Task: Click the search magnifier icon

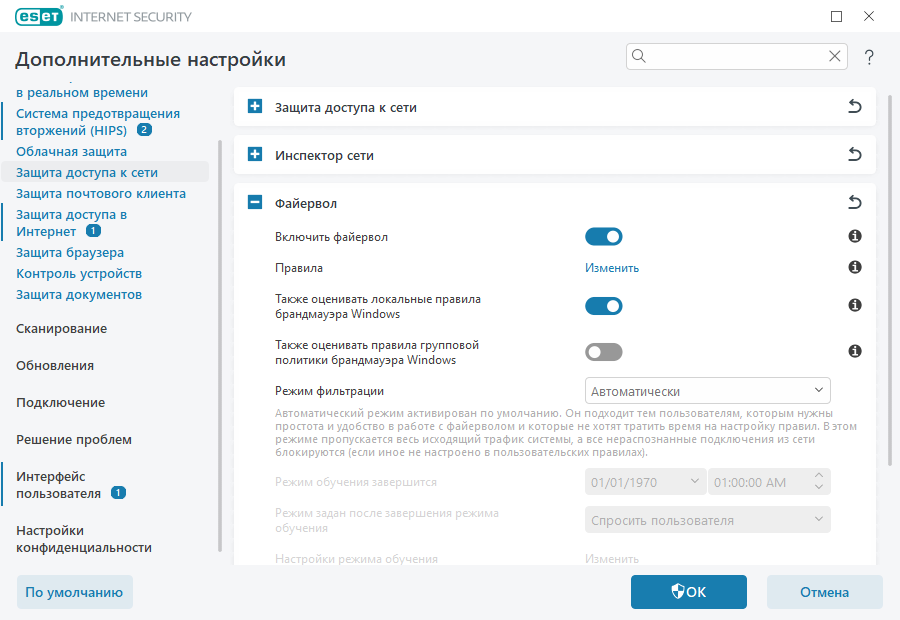Action: pos(639,56)
